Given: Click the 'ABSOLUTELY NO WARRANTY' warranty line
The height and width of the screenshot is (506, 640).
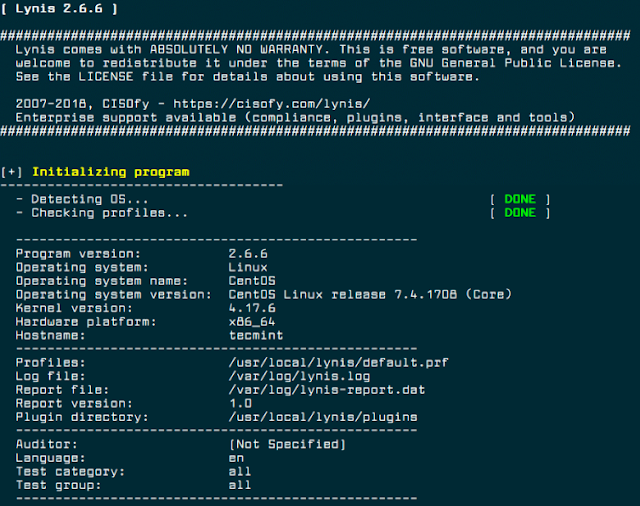Looking at the screenshot, I should coord(311,50).
